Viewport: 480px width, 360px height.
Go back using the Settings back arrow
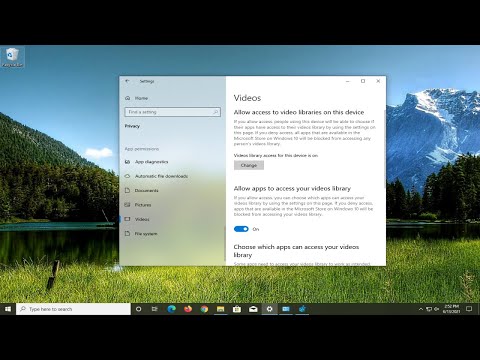tap(127, 81)
